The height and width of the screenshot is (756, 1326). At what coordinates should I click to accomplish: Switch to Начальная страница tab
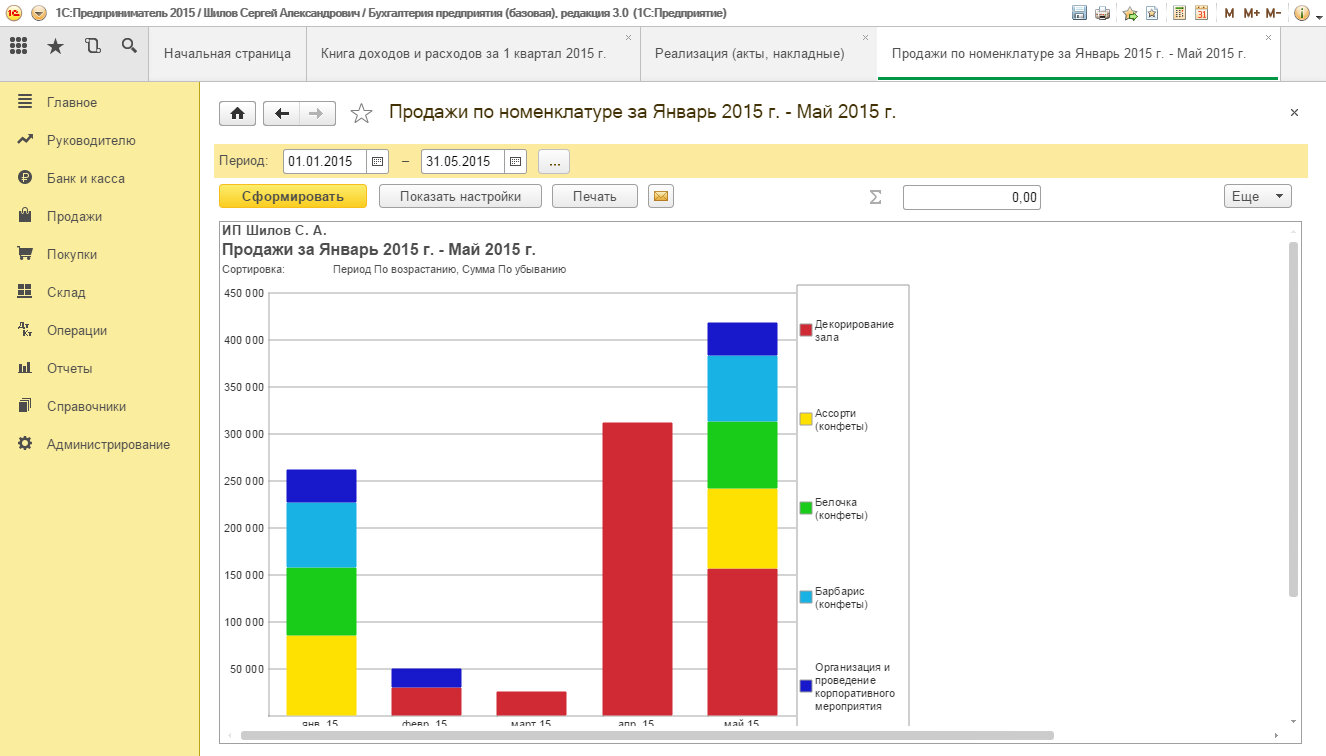[227, 54]
